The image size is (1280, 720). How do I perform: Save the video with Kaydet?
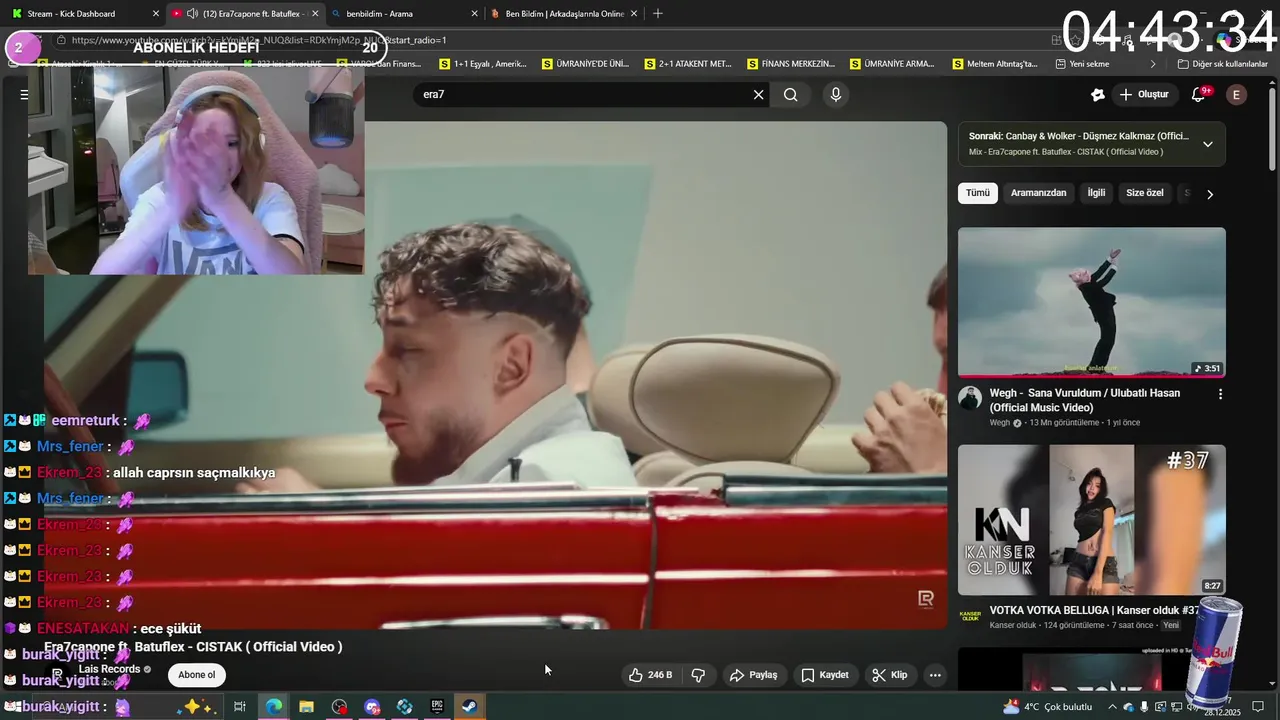(x=824, y=675)
